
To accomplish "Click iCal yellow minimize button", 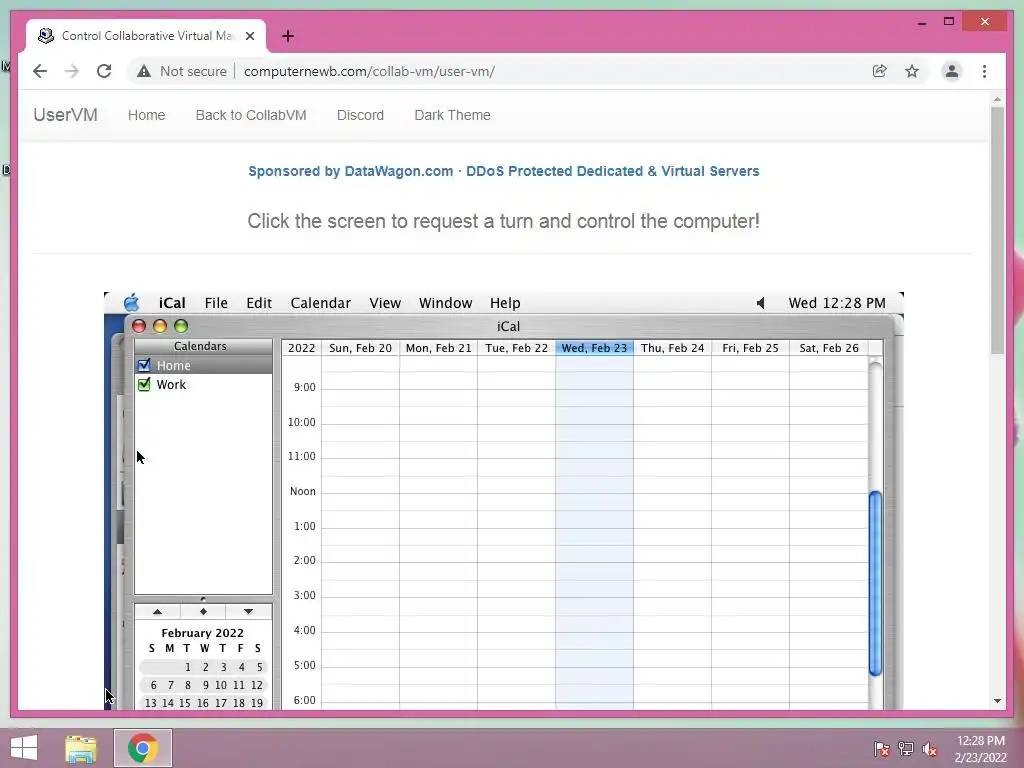I will click(x=160, y=326).
